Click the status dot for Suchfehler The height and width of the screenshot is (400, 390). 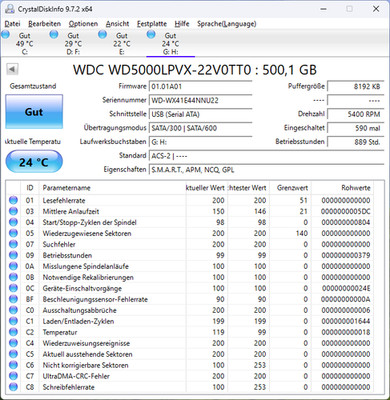coord(13,244)
